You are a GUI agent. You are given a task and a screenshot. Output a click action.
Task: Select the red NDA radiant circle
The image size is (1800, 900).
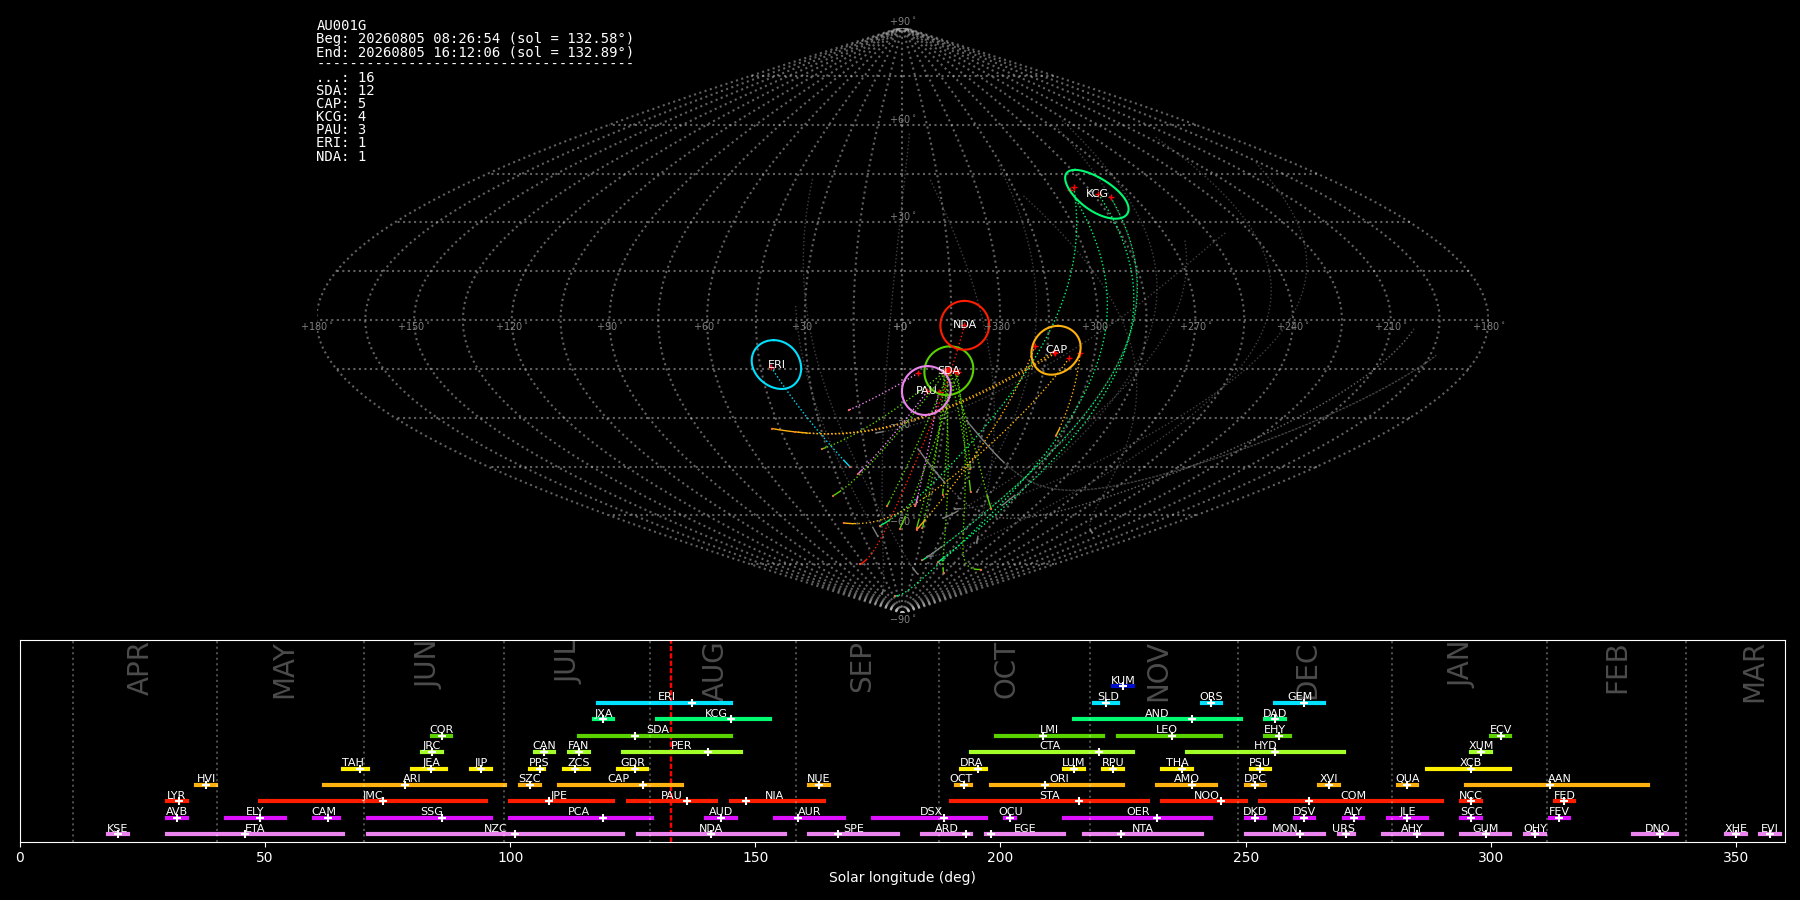coord(964,325)
